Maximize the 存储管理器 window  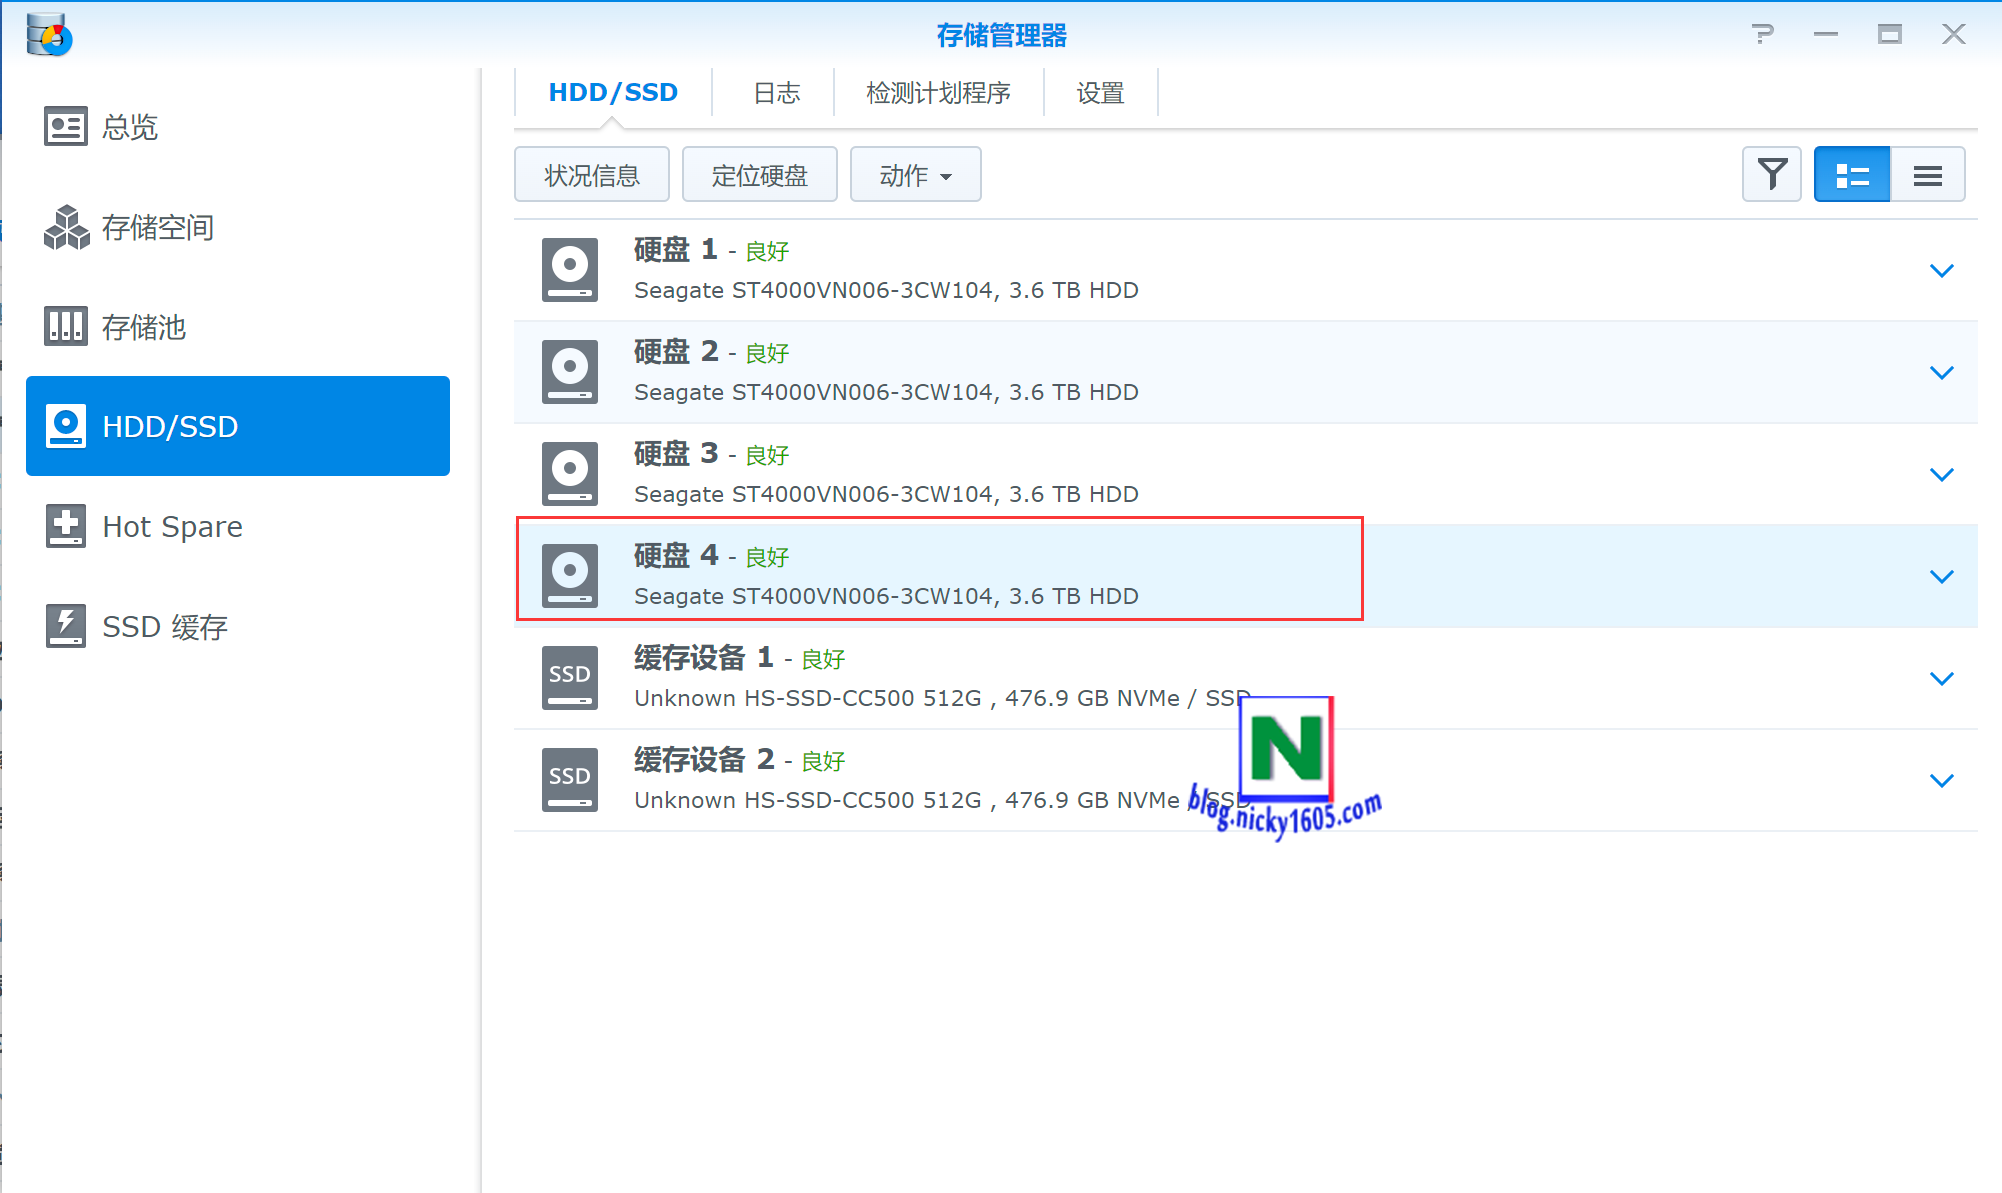(1889, 34)
